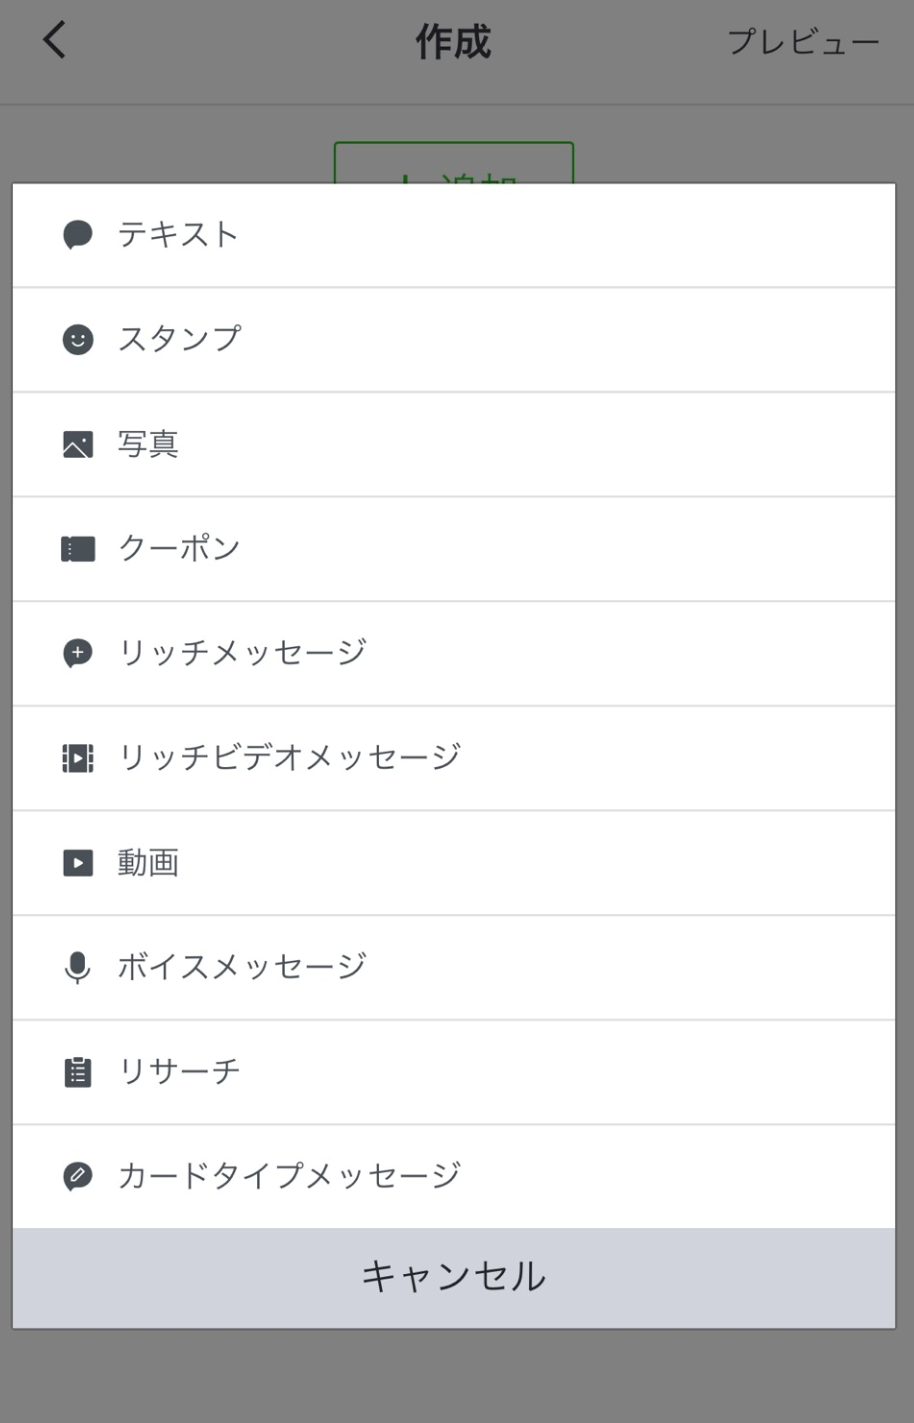Choose the picture icon next to 写真
Viewport: 914px width, 1423px height.
78,444
